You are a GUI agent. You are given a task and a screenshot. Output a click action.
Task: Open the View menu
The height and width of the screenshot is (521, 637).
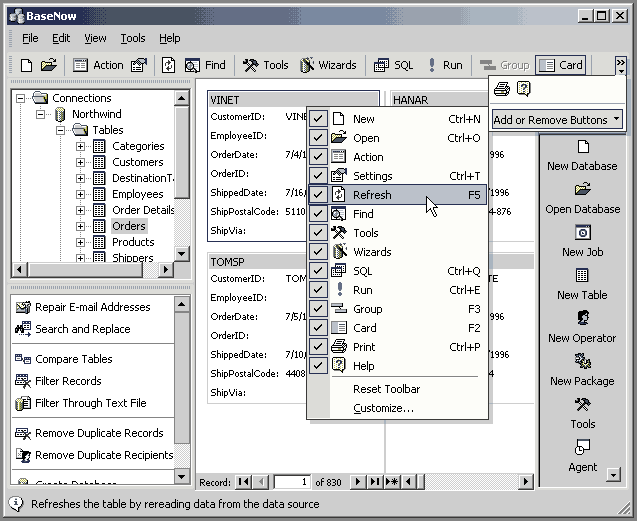coord(95,38)
